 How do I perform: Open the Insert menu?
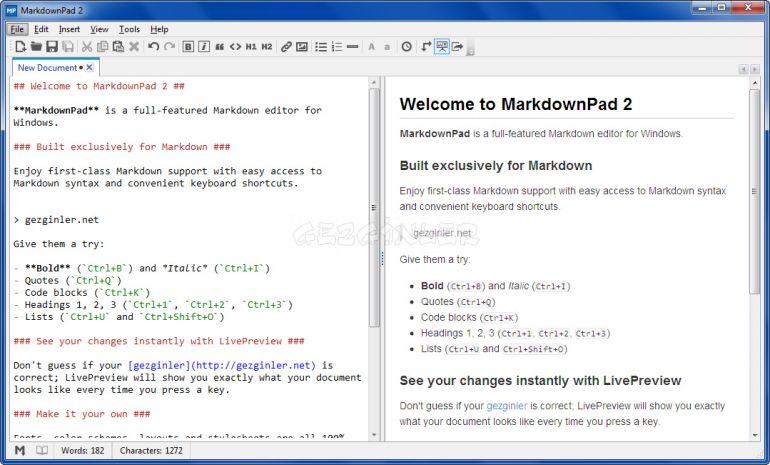click(x=69, y=29)
